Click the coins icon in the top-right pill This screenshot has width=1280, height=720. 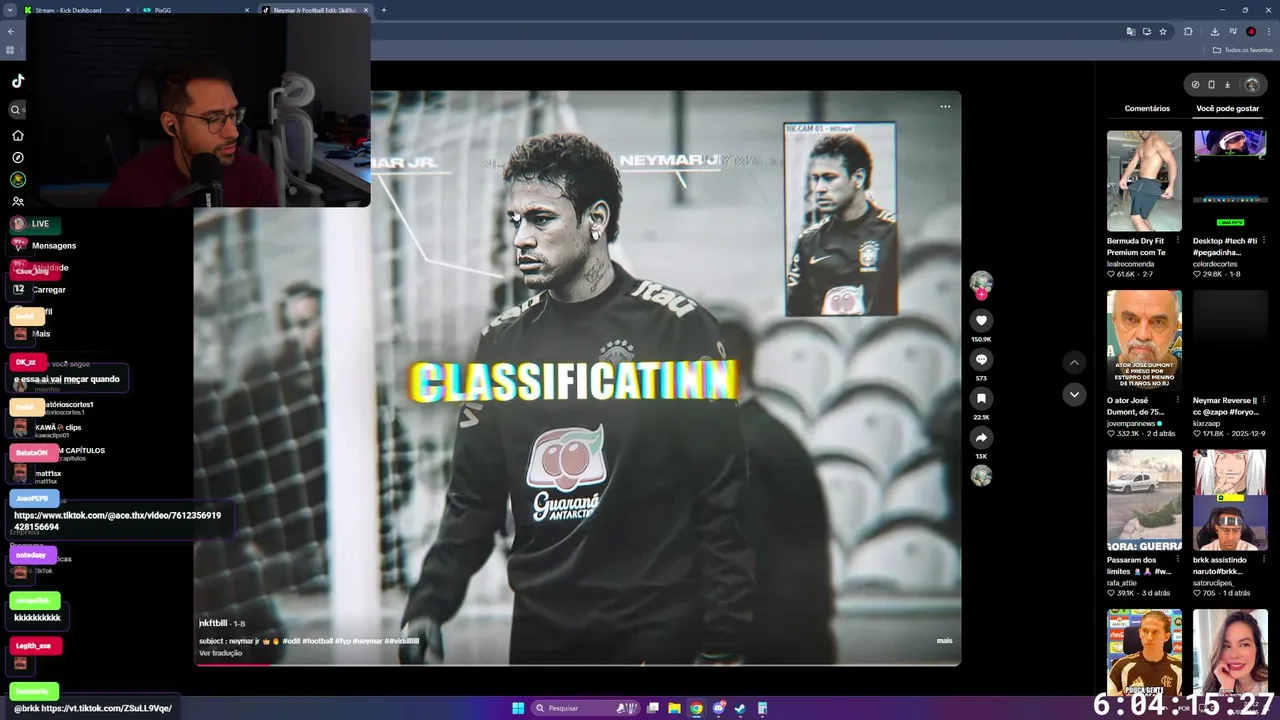(1195, 85)
